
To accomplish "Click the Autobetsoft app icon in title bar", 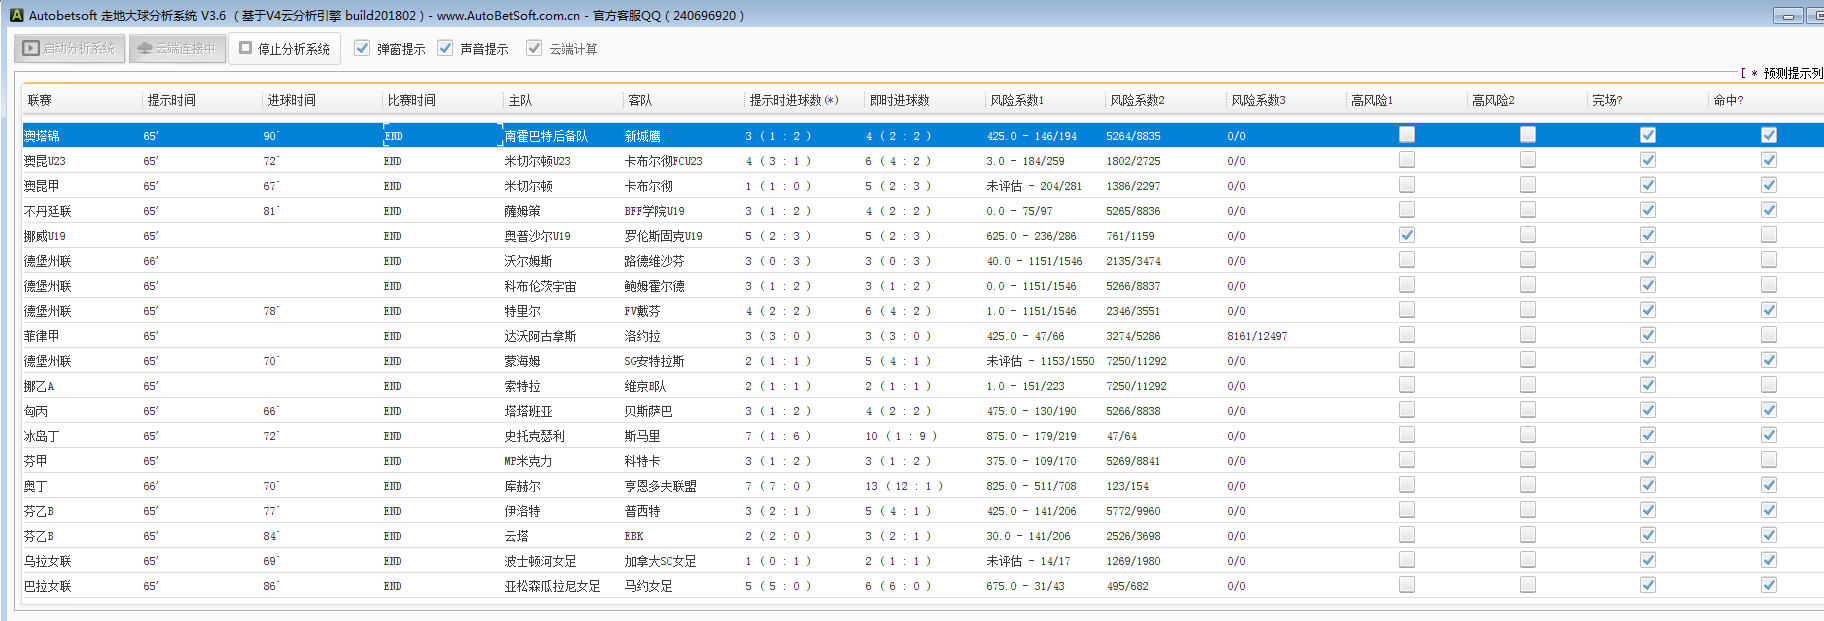I will click(16, 15).
